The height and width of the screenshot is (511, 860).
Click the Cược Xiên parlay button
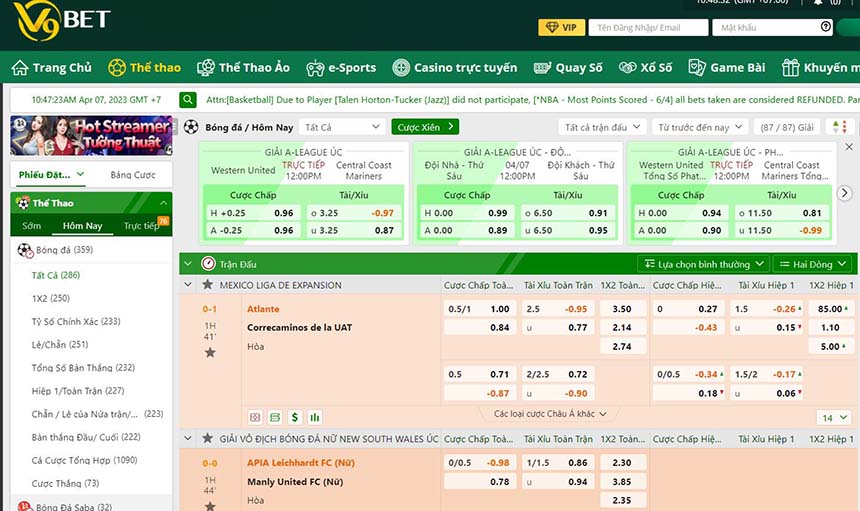(425, 127)
